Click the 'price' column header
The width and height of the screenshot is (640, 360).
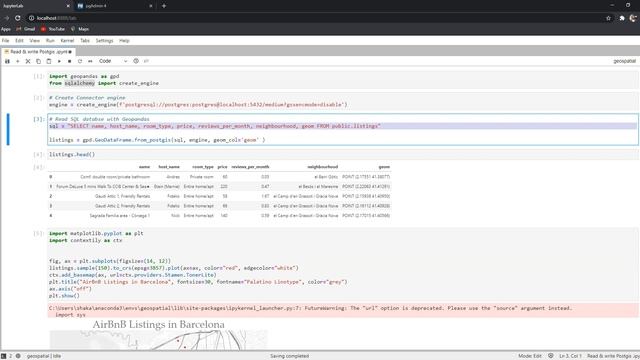(222, 167)
